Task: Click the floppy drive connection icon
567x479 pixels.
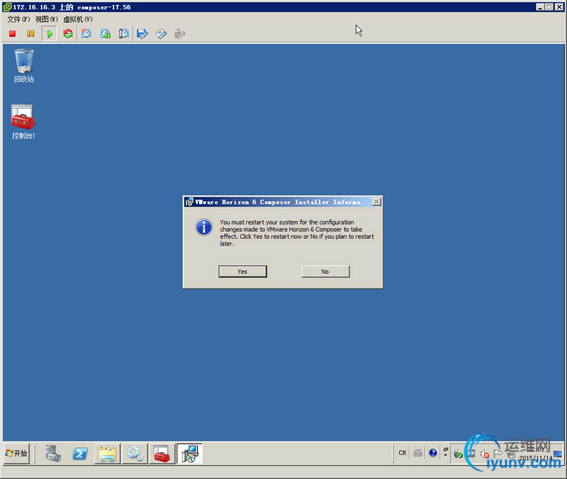Action: pyautogui.click(x=142, y=34)
